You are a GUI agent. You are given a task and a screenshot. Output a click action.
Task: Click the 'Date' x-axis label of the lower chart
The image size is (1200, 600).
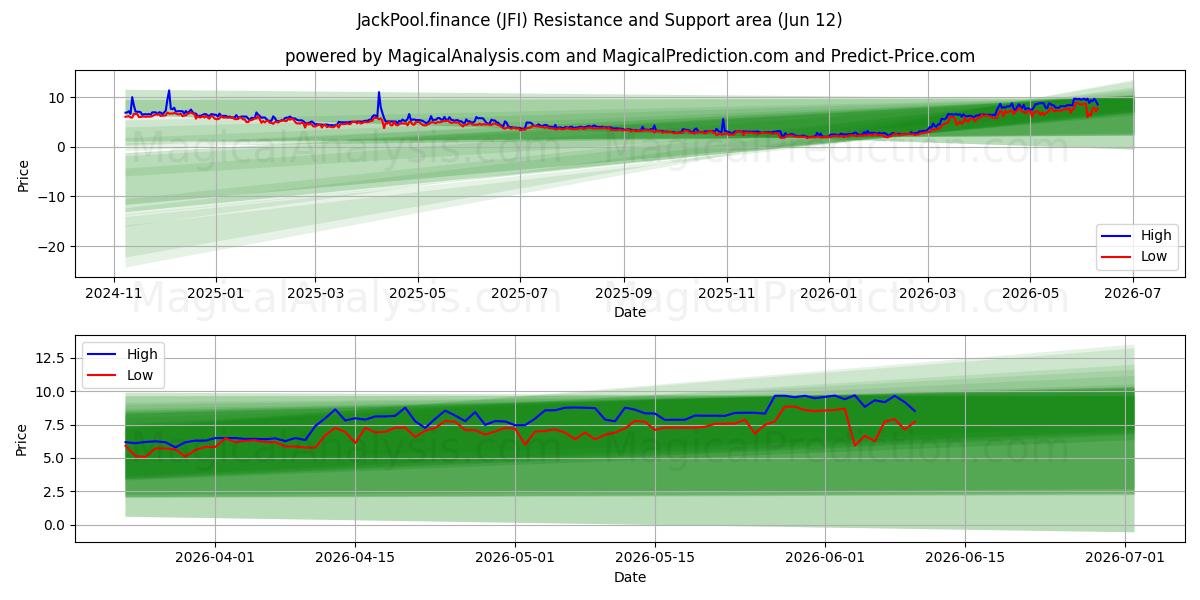pos(630,577)
